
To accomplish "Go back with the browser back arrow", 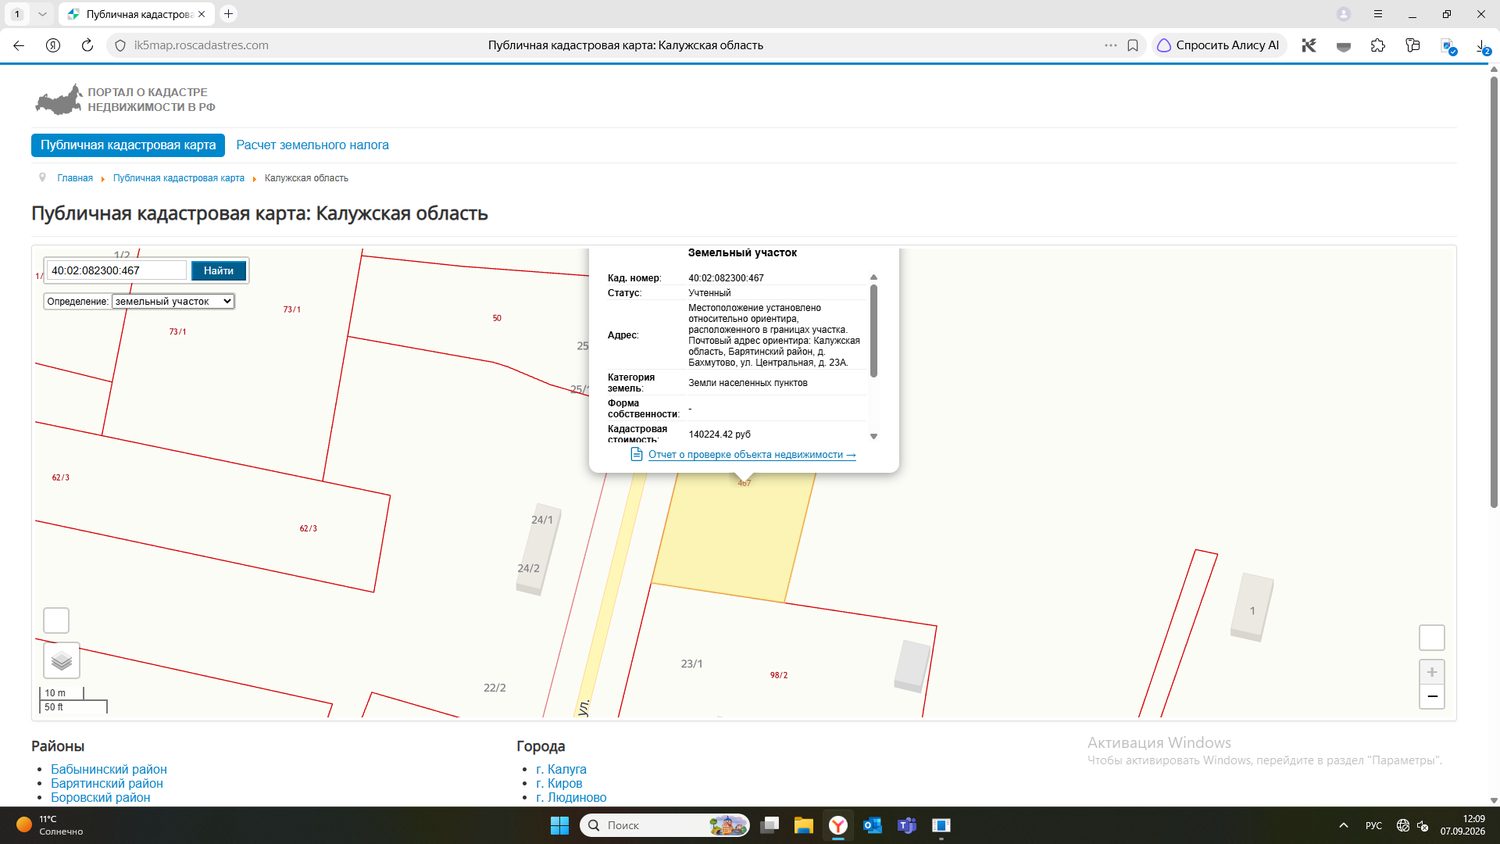I will (18, 45).
